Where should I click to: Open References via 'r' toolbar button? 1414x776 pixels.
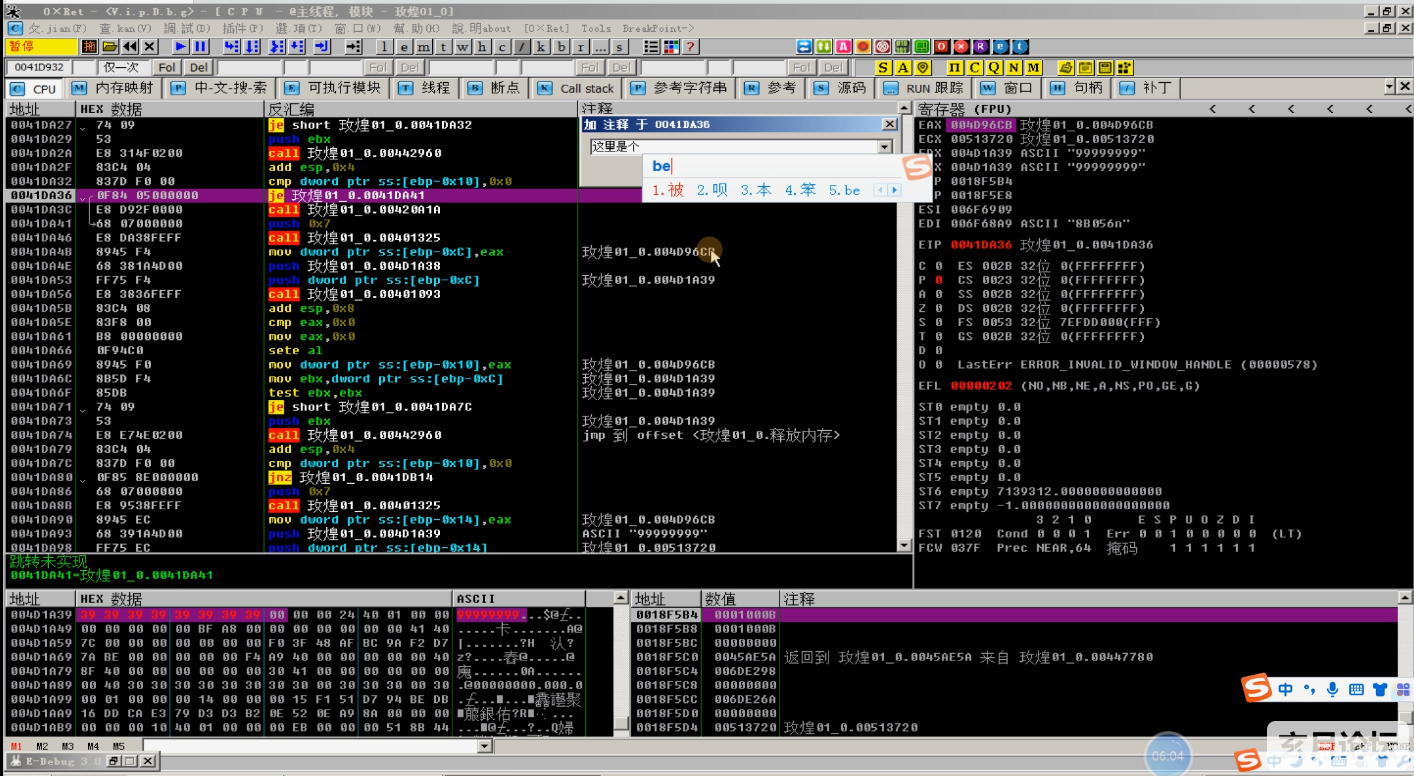[580, 47]
